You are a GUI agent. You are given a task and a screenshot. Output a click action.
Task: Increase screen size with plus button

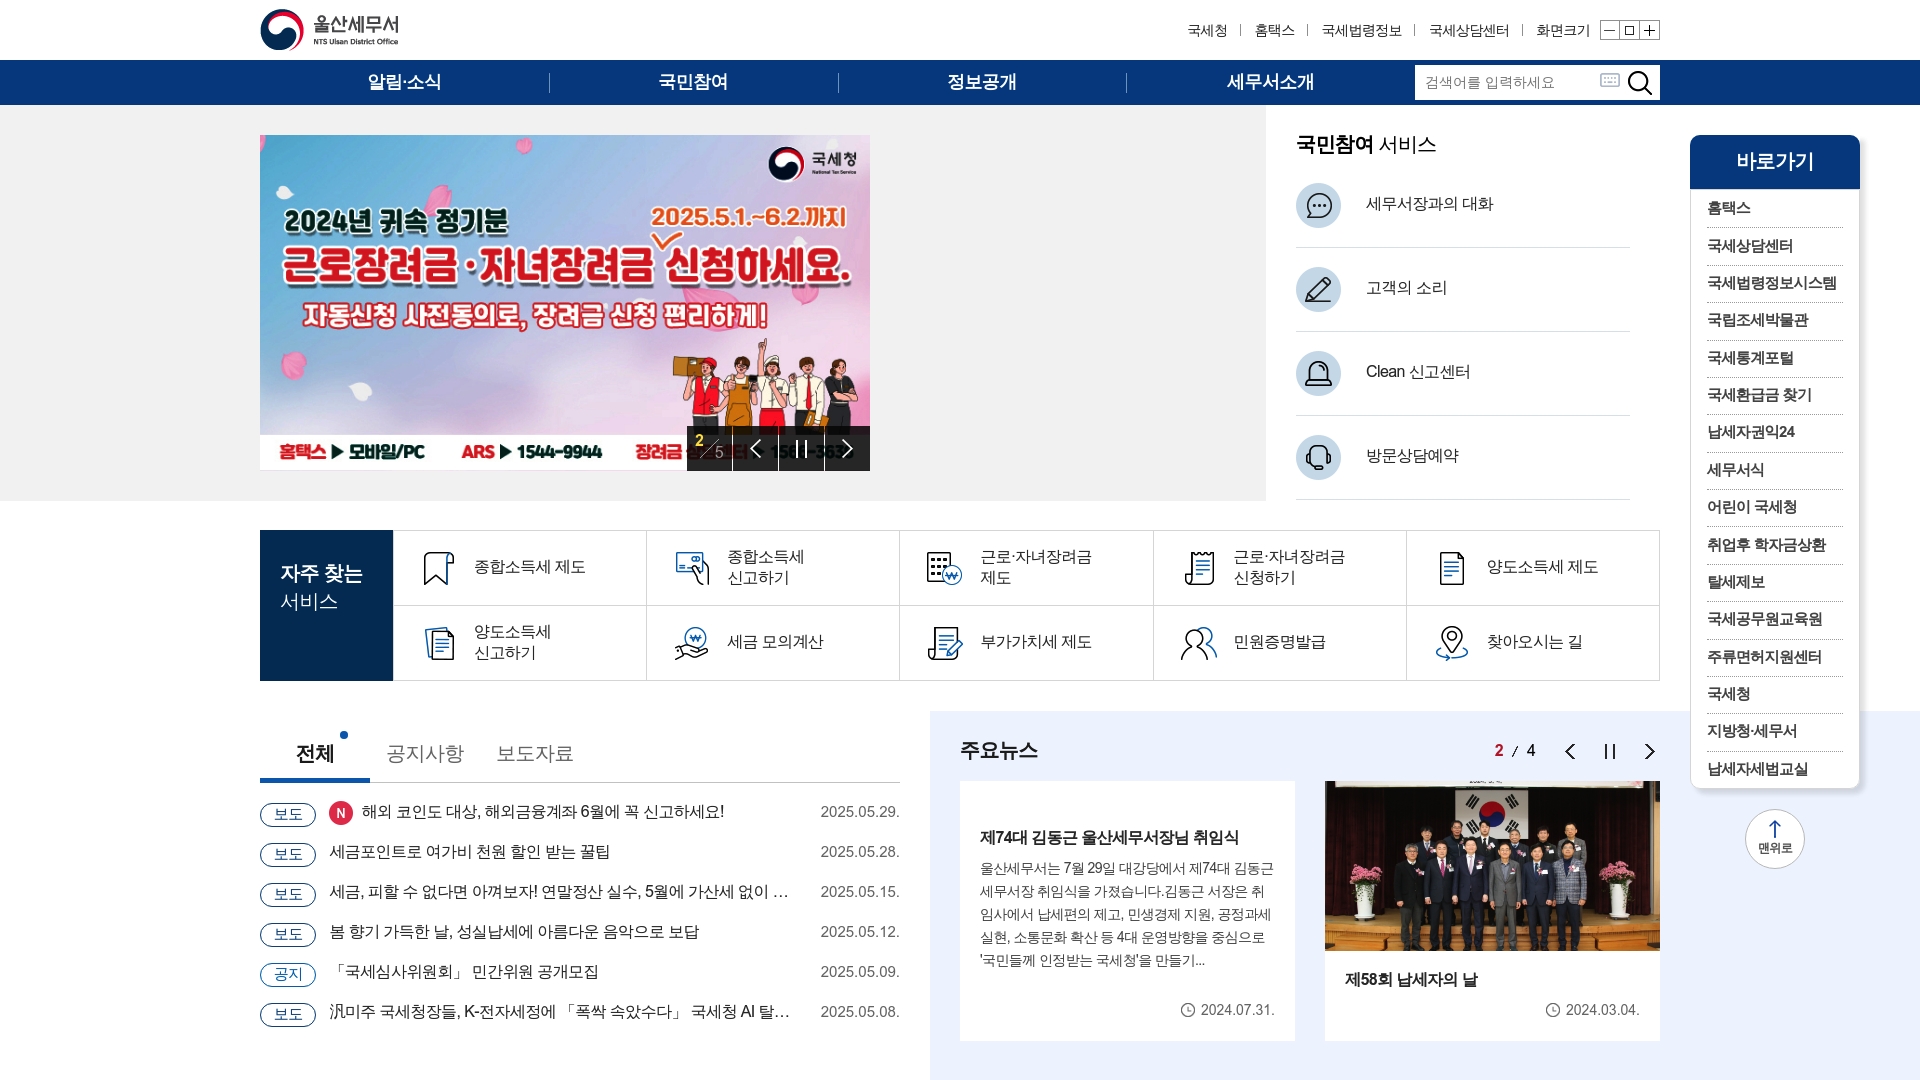(1650, 30)
